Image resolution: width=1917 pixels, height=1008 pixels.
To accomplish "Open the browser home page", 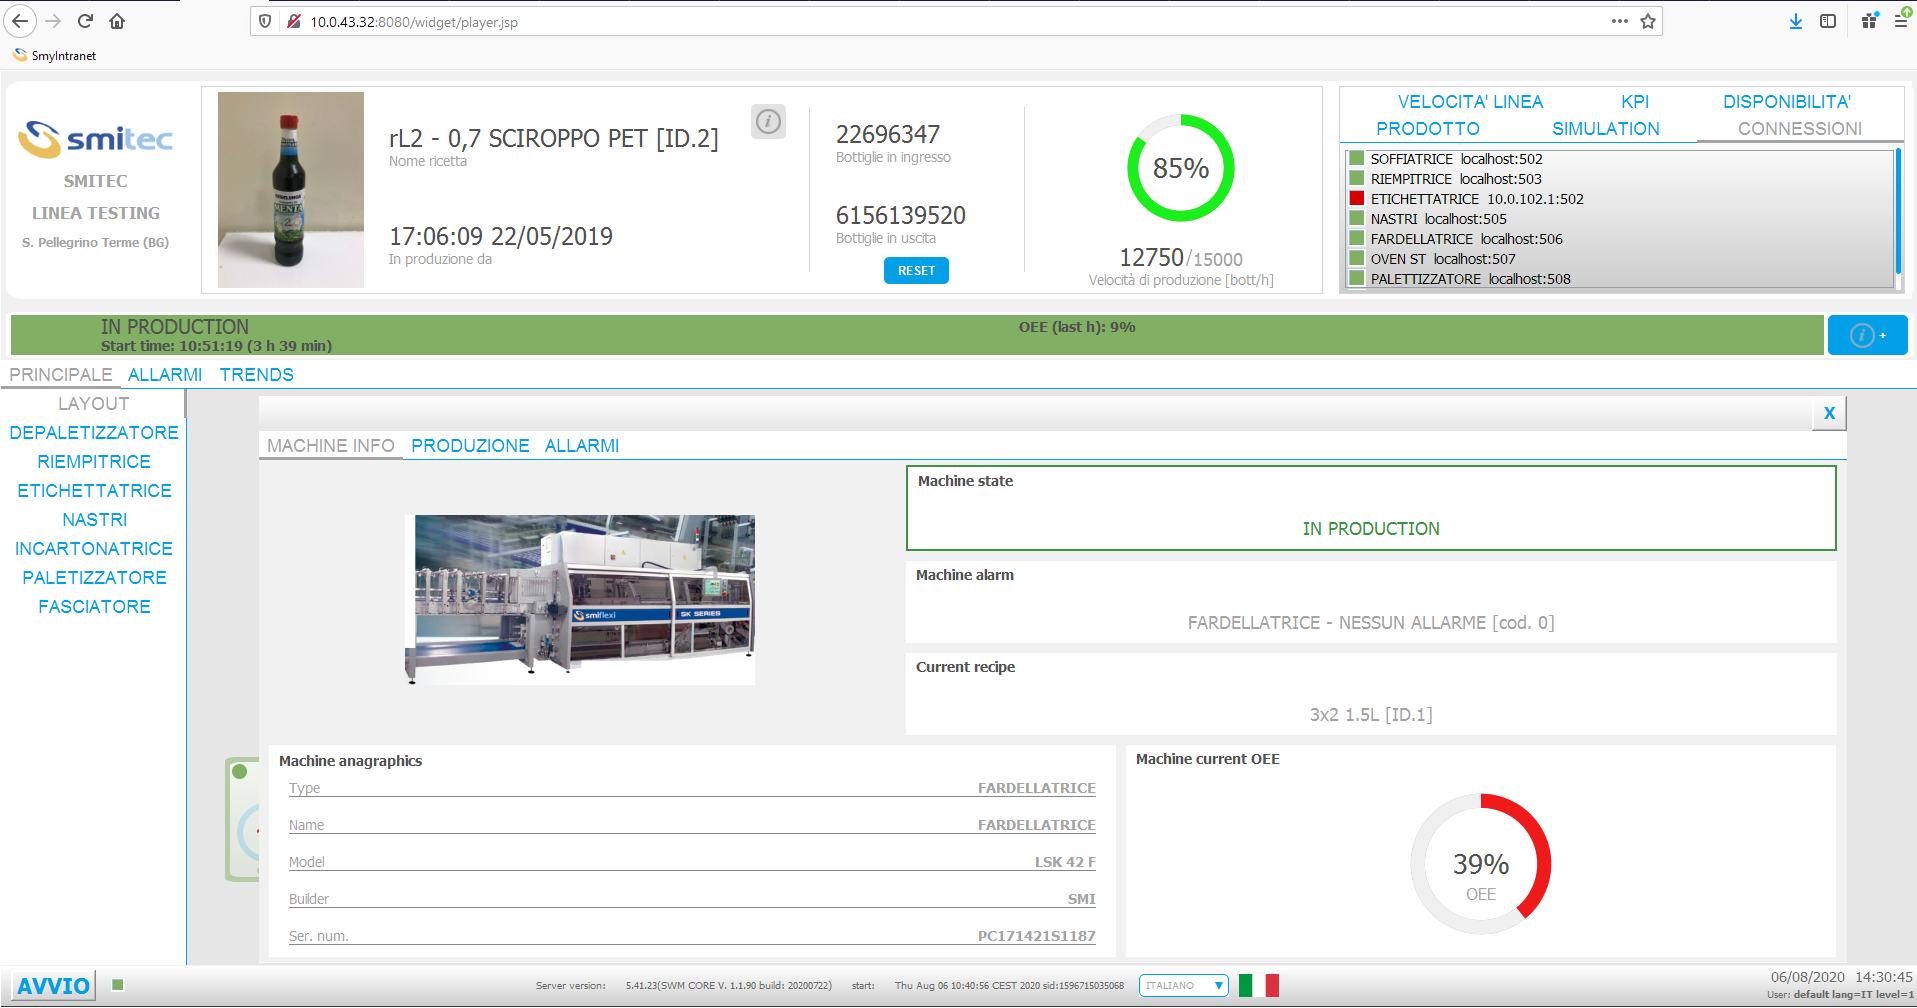I will (x=117, y=21).
